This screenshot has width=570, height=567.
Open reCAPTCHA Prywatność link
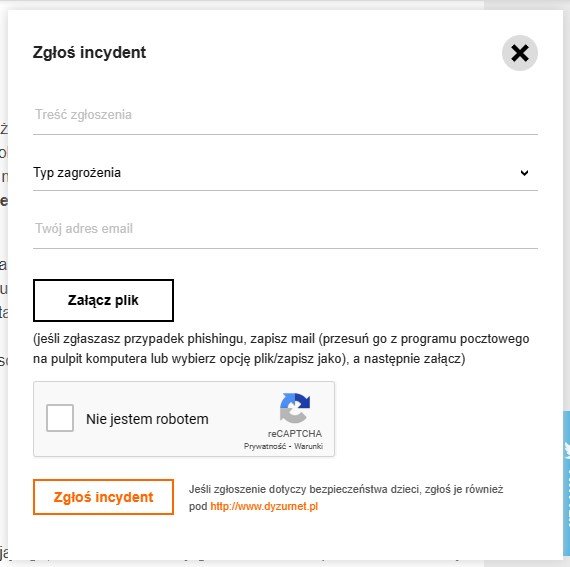(265, 446)
